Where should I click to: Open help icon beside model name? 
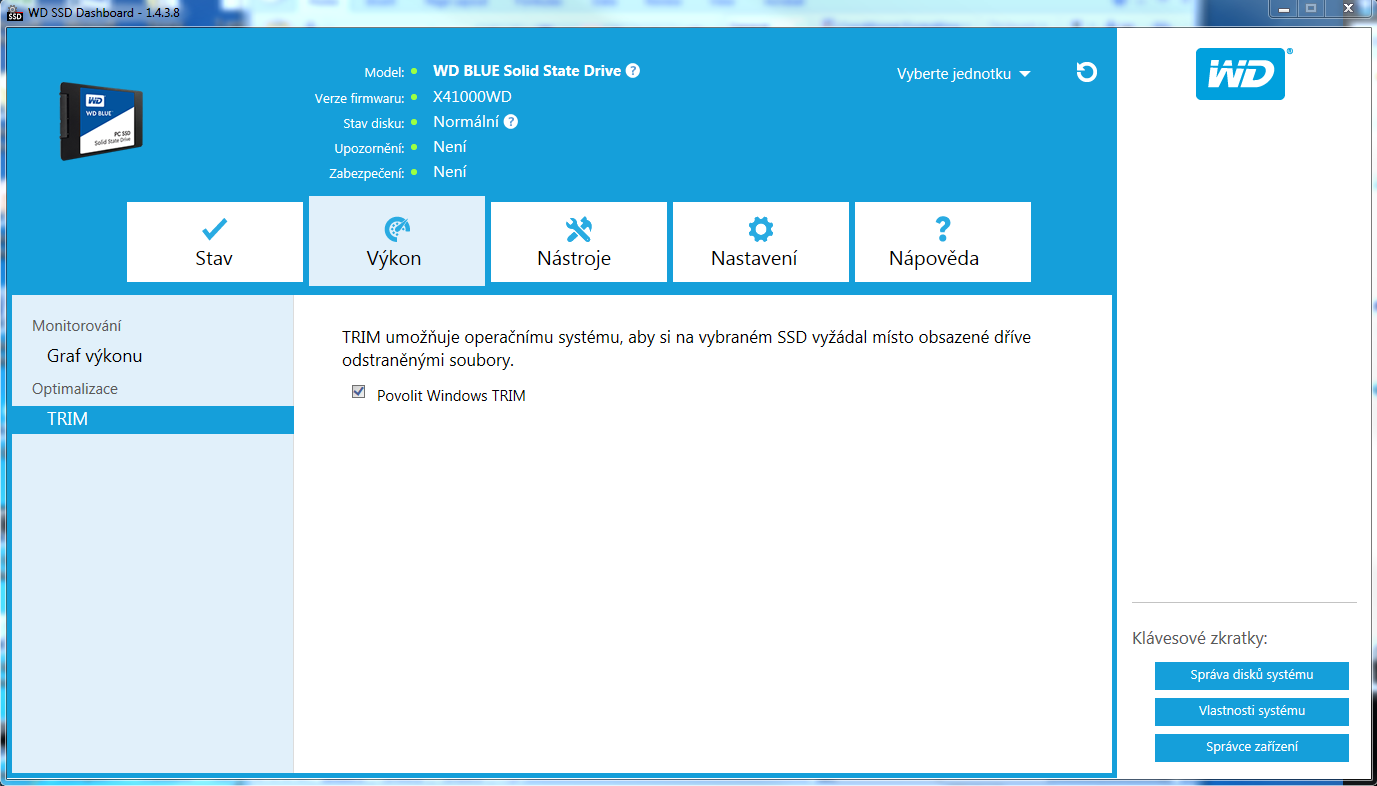point(633,71)
